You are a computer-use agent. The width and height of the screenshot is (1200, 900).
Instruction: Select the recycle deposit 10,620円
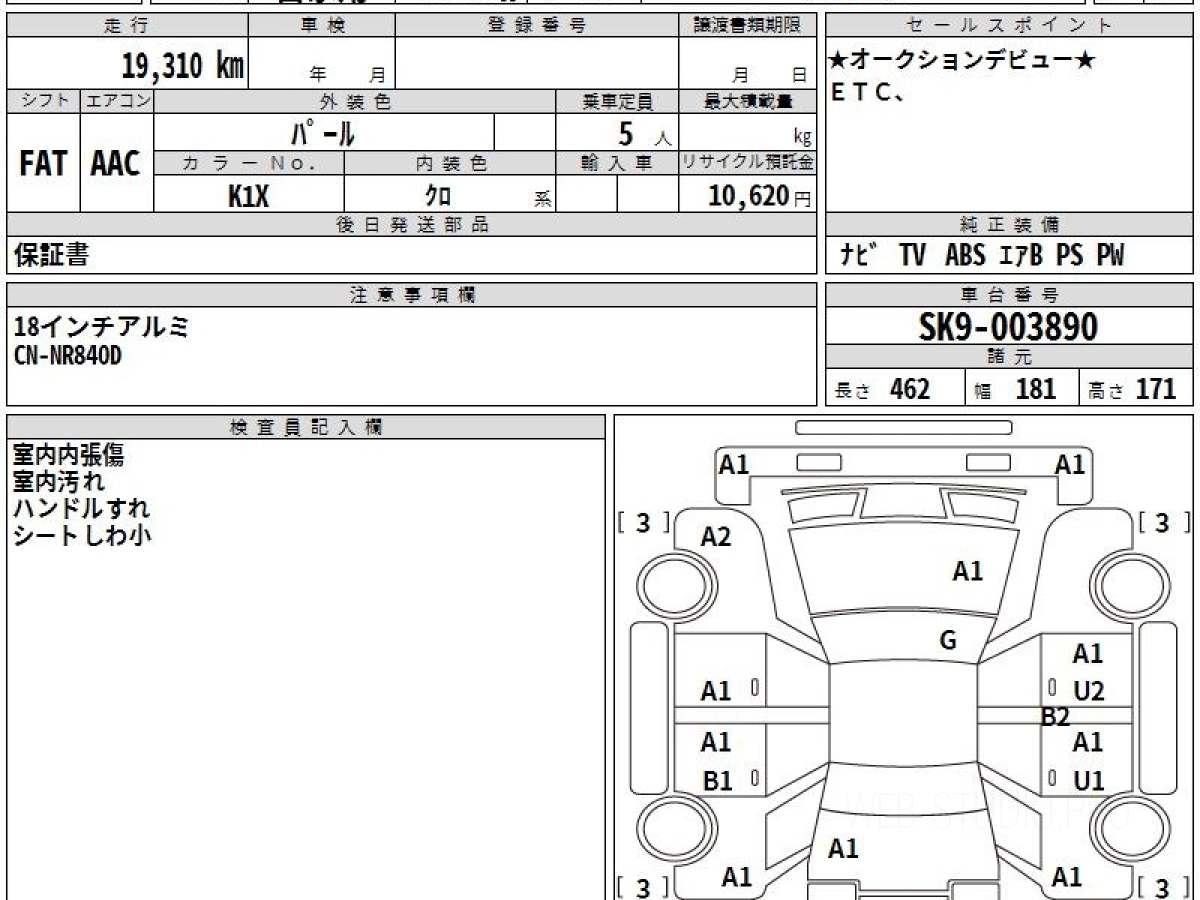[759, 195]
